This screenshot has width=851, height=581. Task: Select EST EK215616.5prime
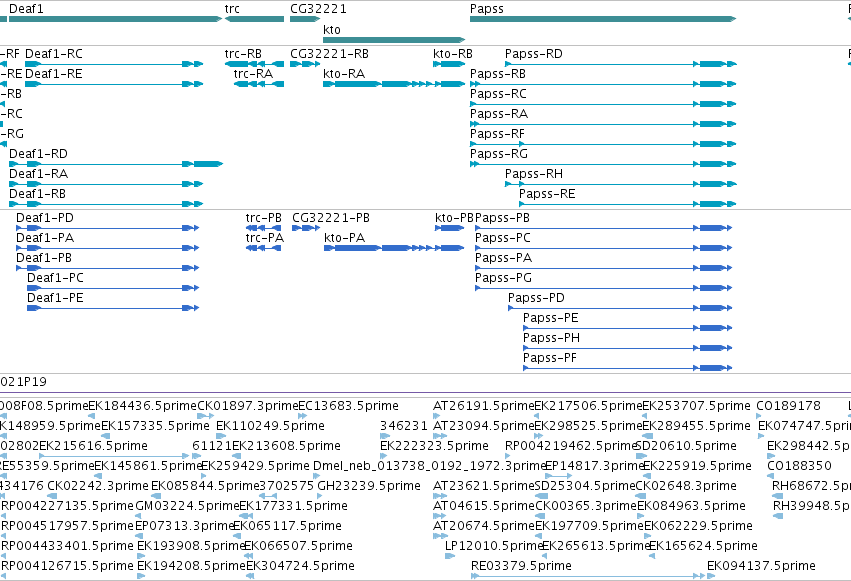point(93,446)
